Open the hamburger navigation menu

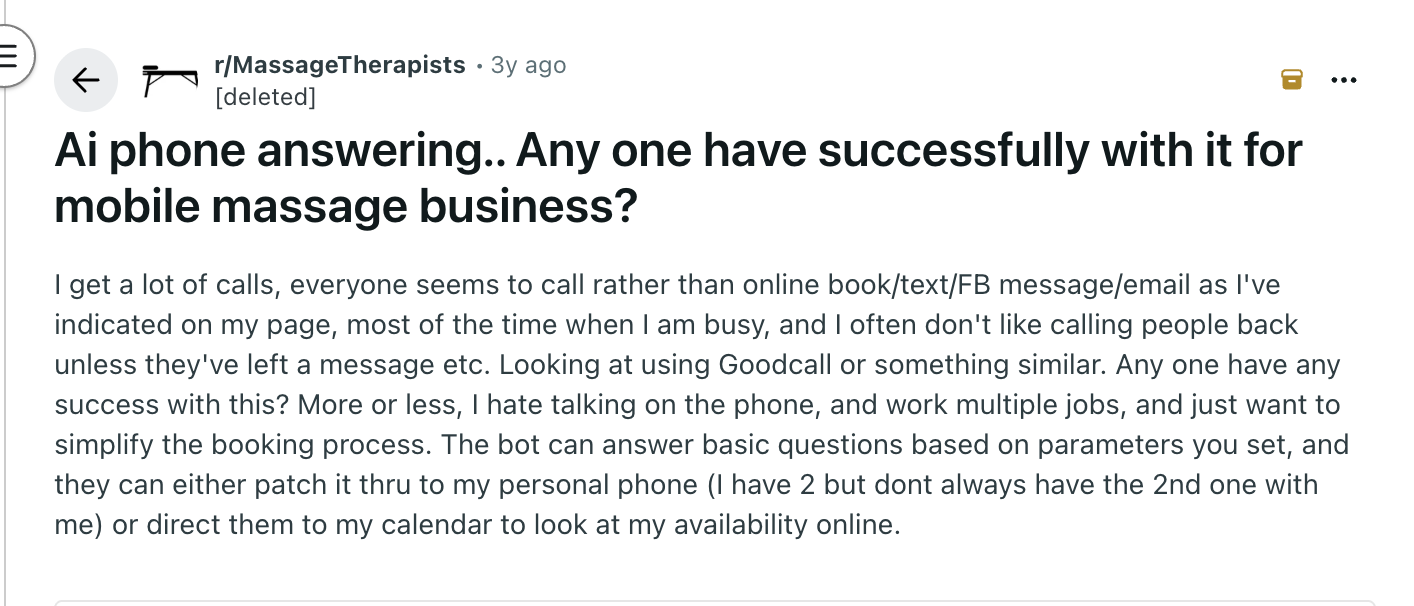click(x=8, y=56)
